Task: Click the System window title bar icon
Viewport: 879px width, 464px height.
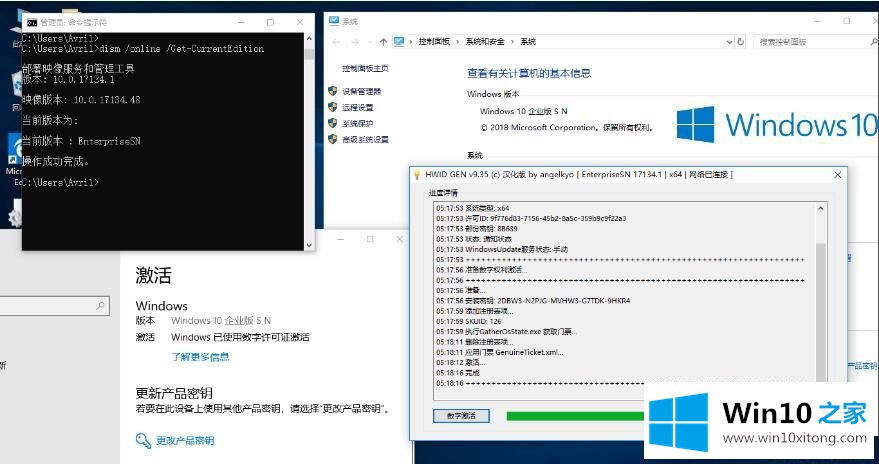Action: 334,21
